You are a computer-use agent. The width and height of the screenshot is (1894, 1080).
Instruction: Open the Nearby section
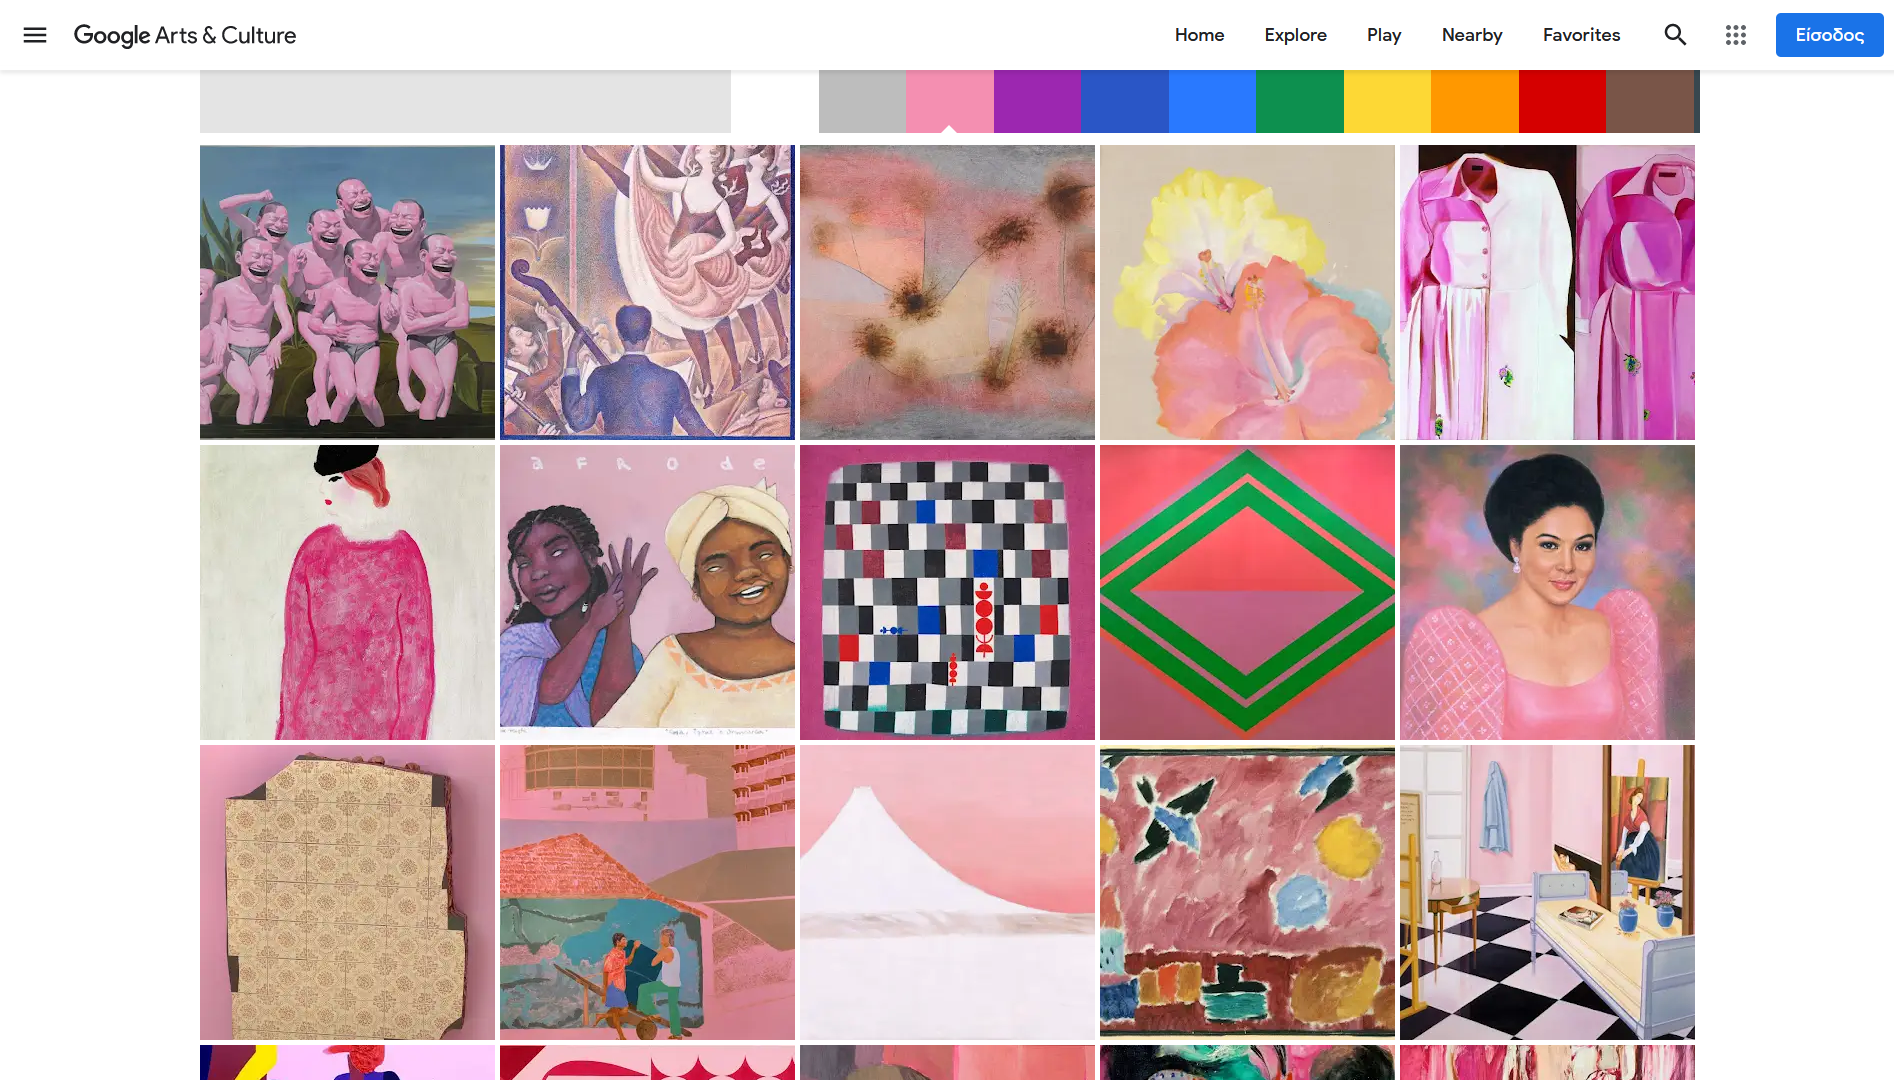1472,35
